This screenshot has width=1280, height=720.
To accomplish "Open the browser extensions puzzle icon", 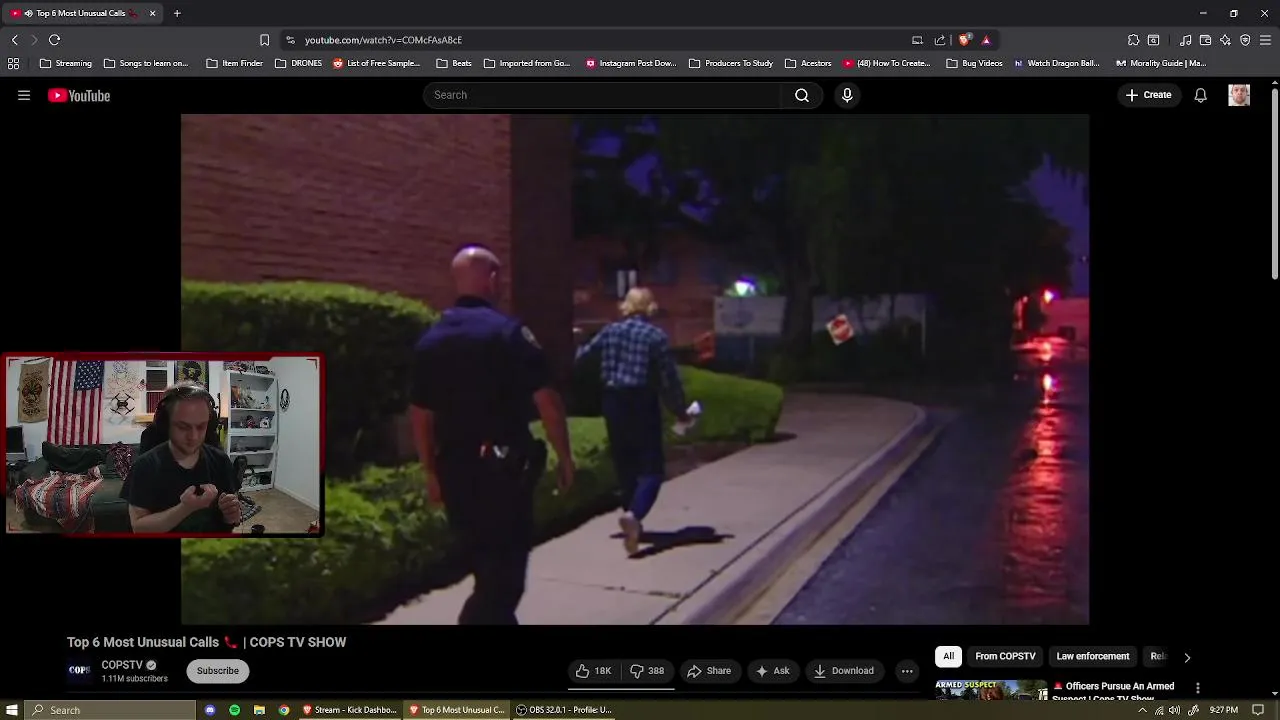I will coord(1133,40).
